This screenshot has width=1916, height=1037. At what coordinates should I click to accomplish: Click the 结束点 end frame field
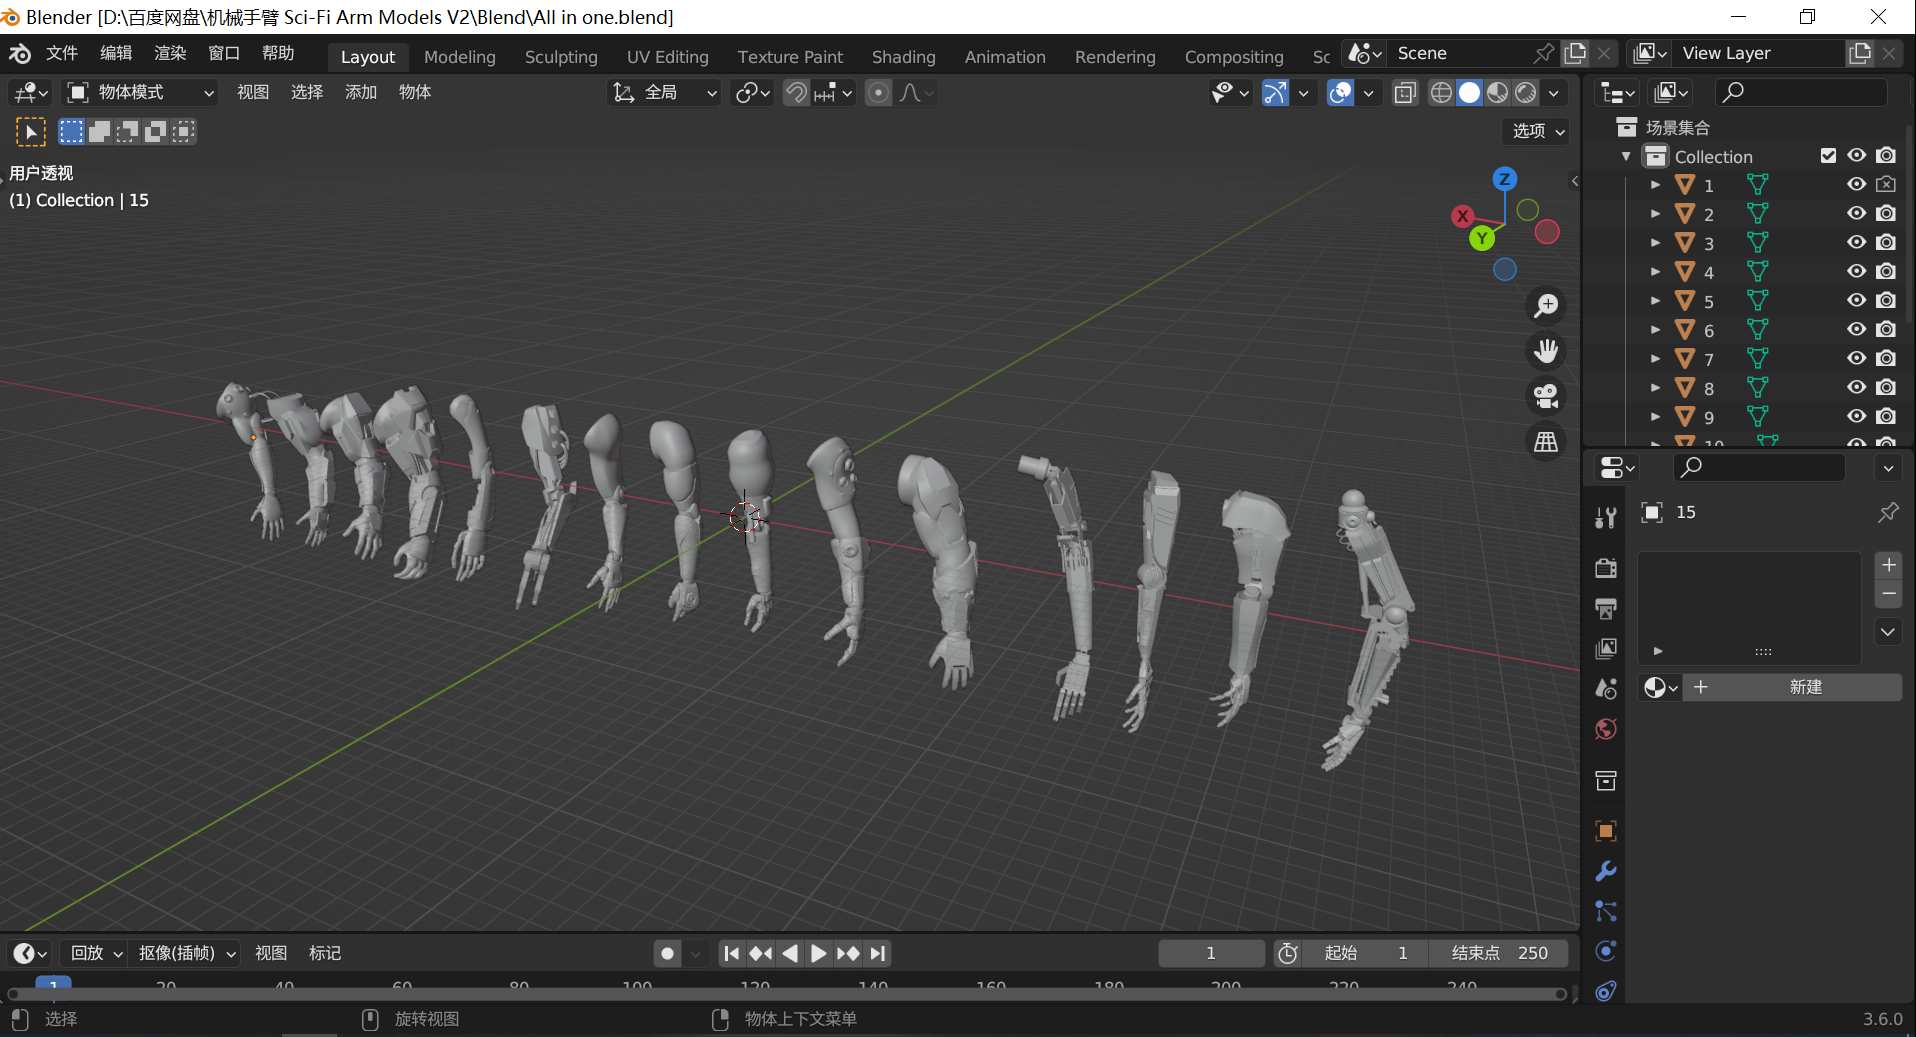tap(1498, 953)
